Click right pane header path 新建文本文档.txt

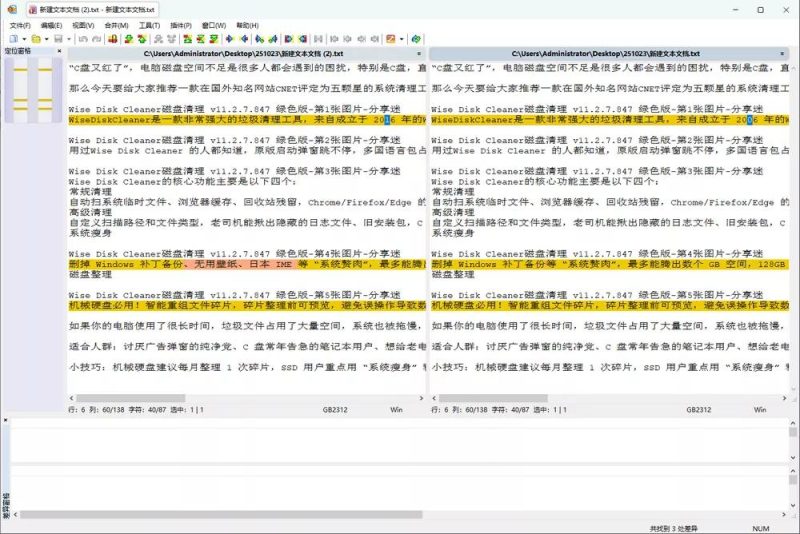(606, 53)
